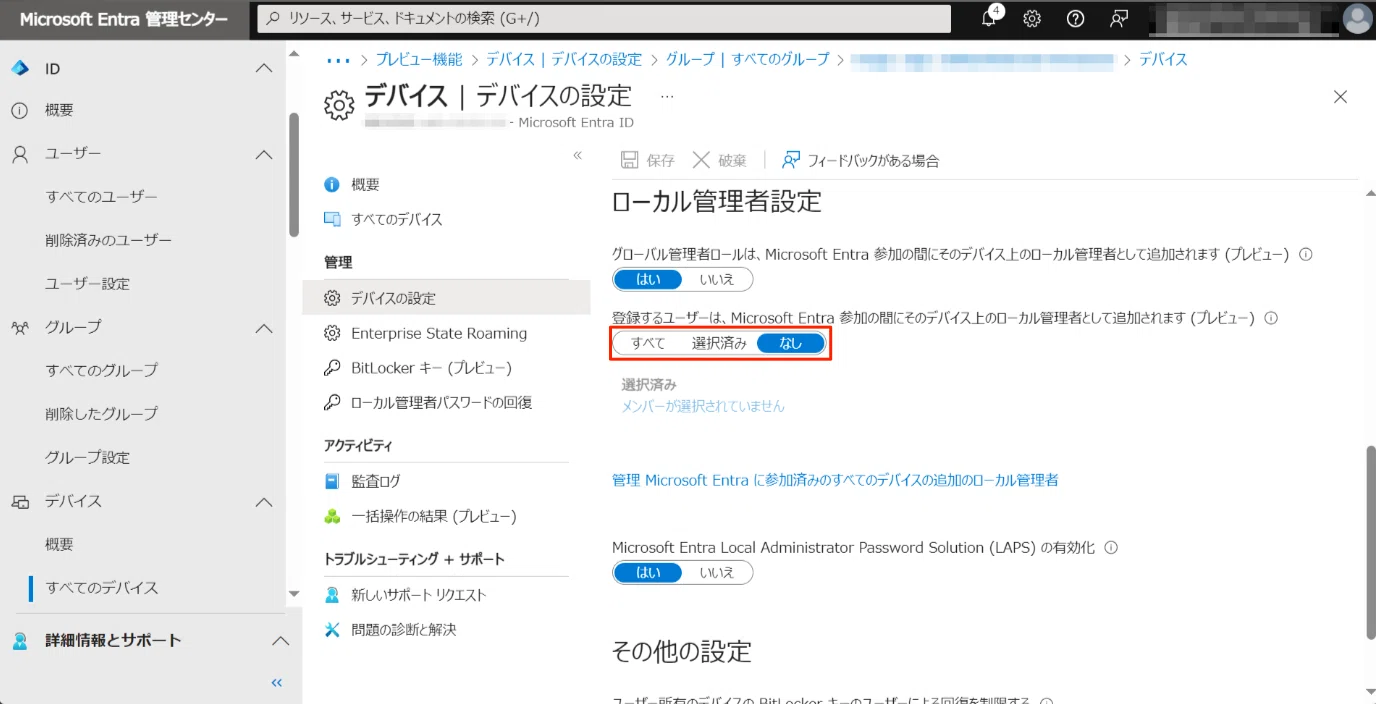Screen dimensions: 1376x704
Task: Collapse the ユーザー section chevron
Action: tap(264, 154)
